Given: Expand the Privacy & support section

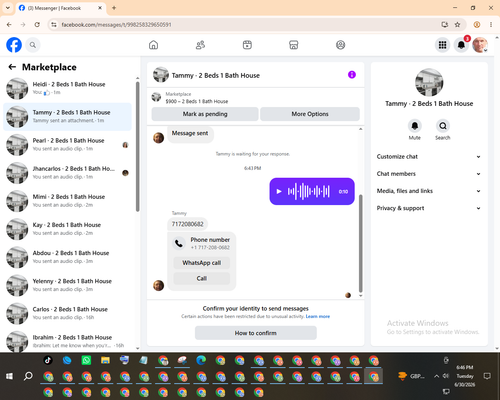Looking at the screenshot, I should 429,208.
